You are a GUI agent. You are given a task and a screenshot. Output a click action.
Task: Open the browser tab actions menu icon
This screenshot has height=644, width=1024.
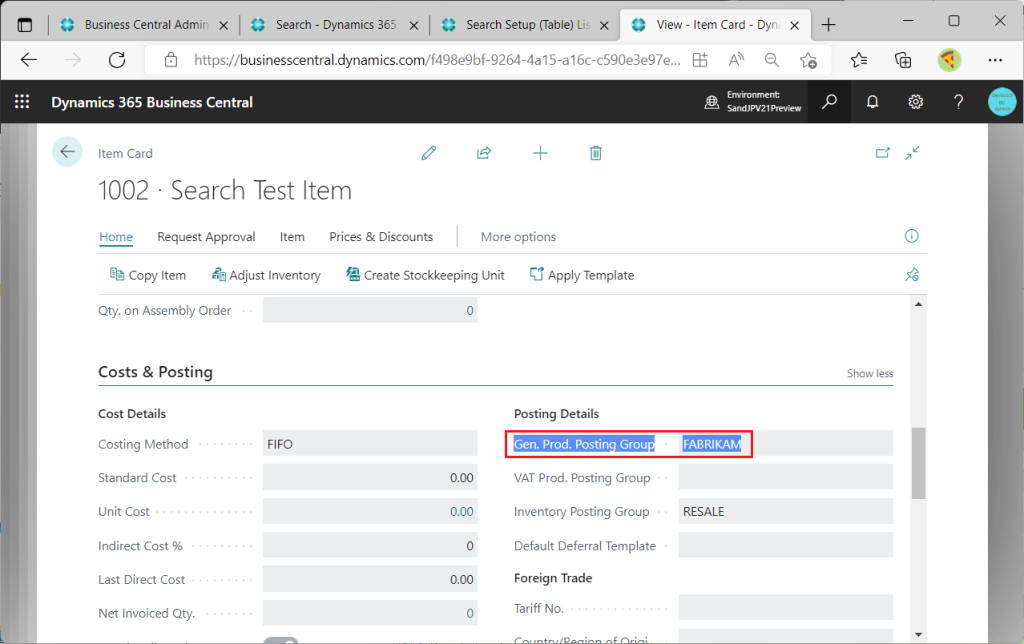(x=24, y=25)
